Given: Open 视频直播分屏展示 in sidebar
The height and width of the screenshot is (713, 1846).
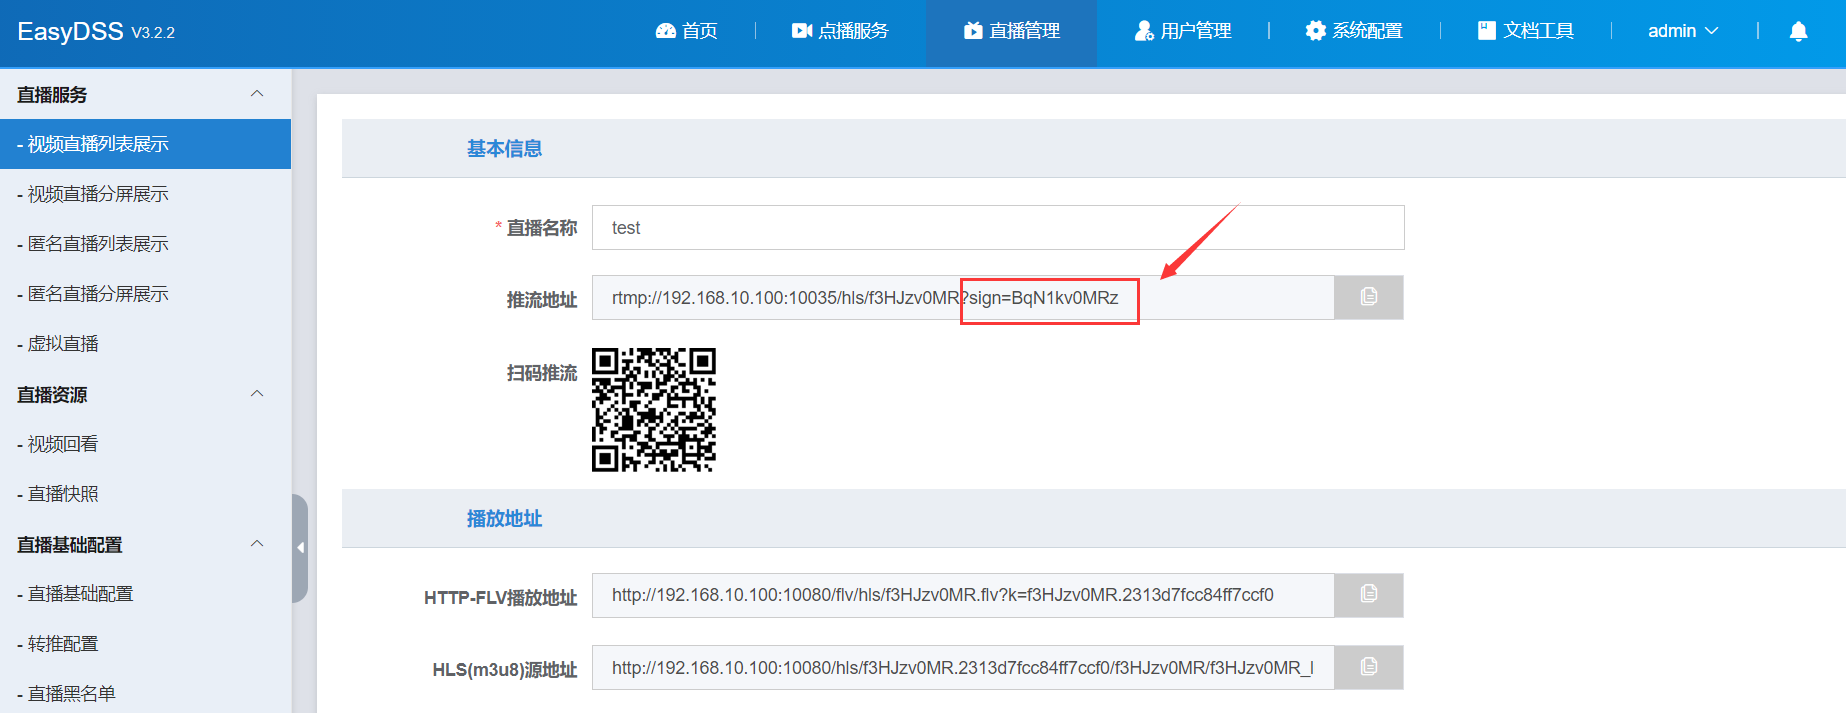Looking at the screenshot, I should pos(145,194).
